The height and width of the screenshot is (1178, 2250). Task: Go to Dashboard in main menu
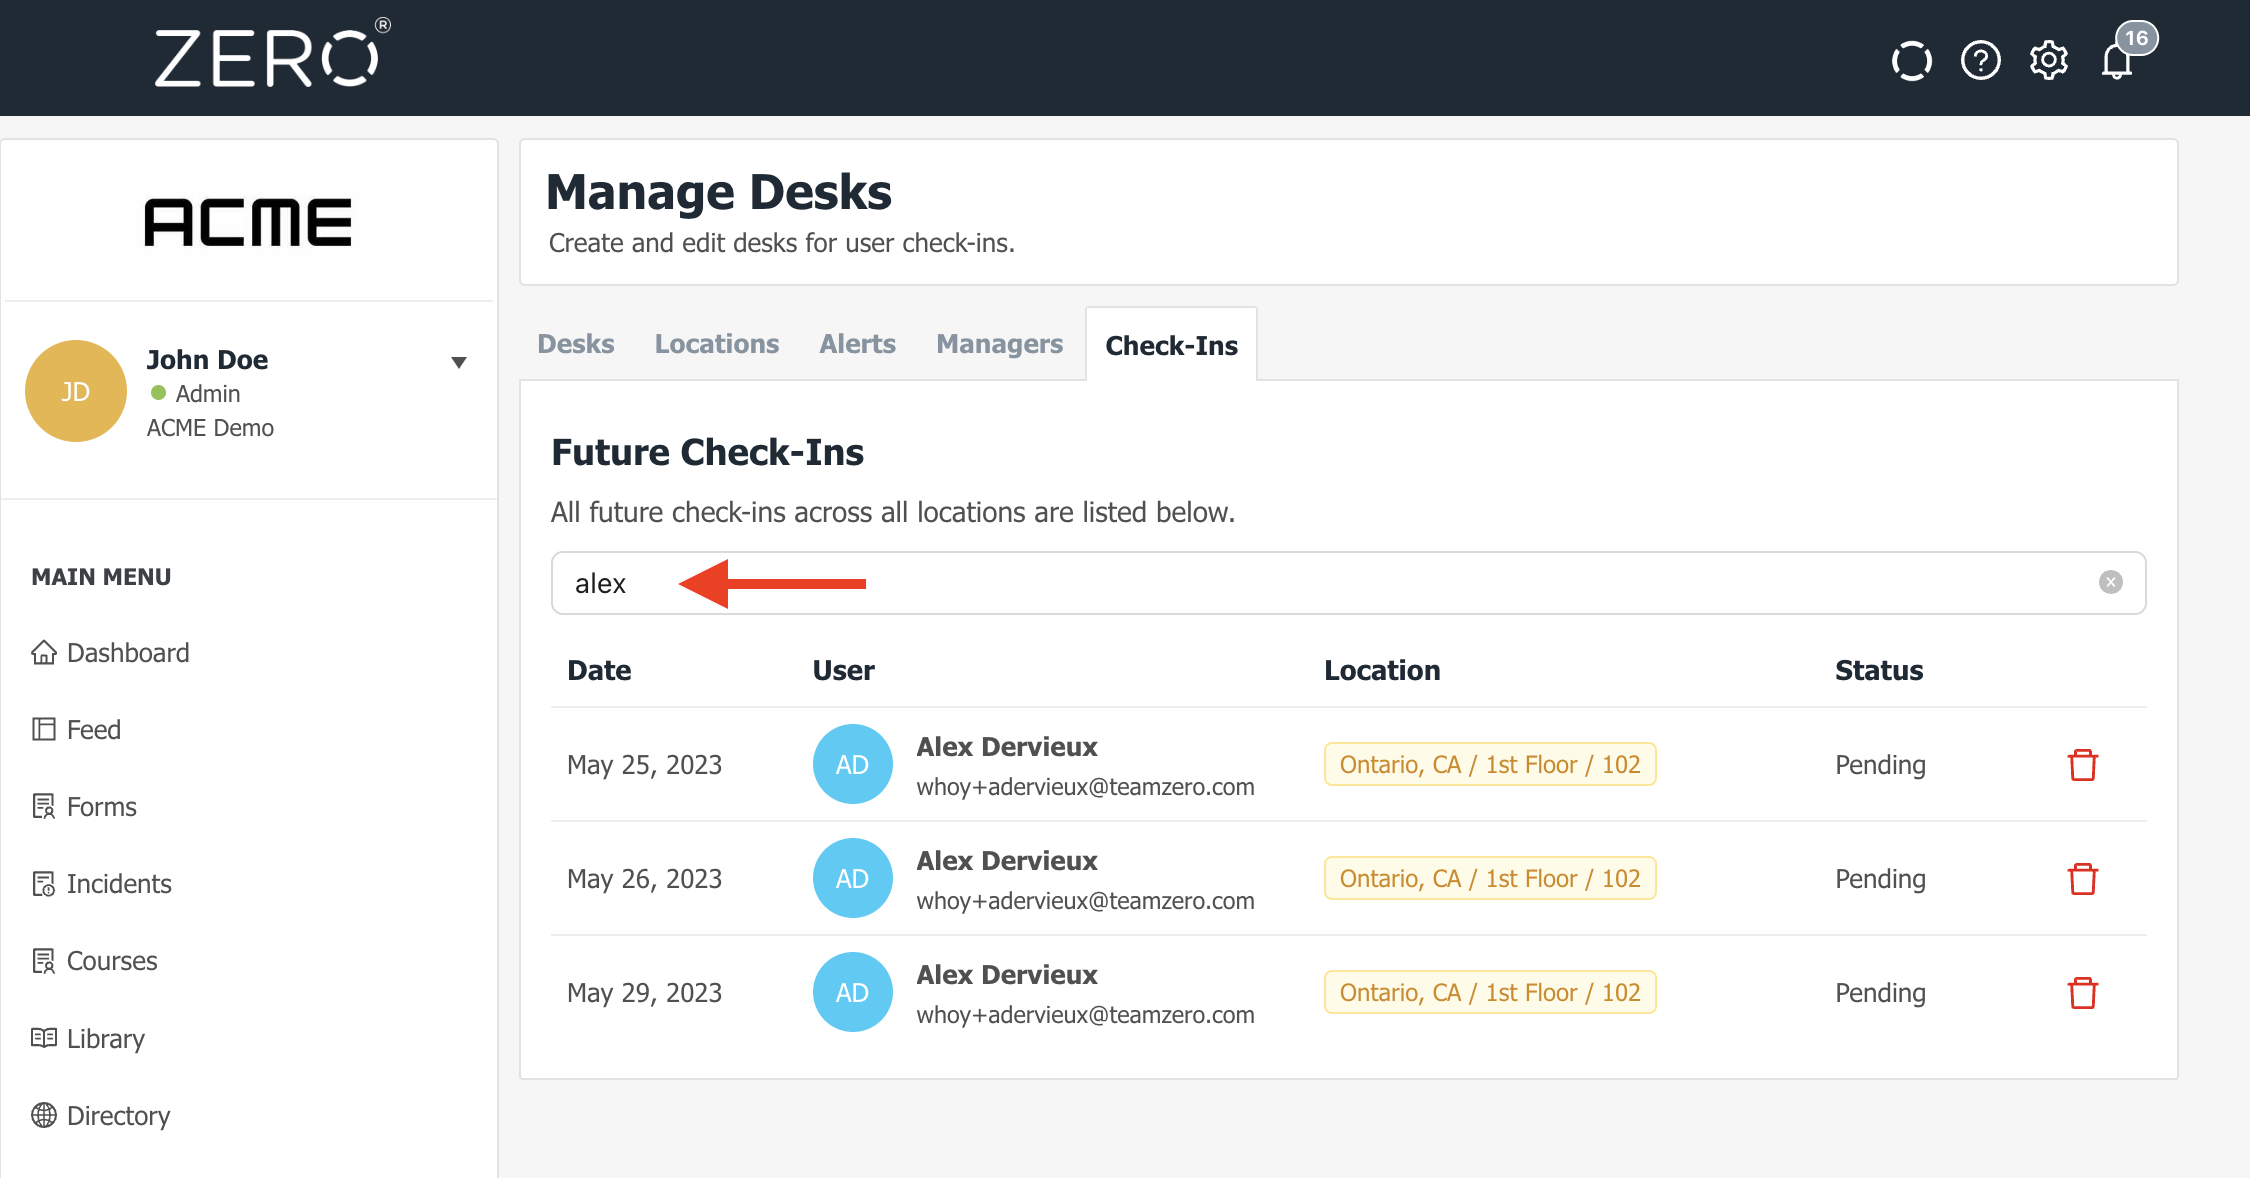click(127, 653)
